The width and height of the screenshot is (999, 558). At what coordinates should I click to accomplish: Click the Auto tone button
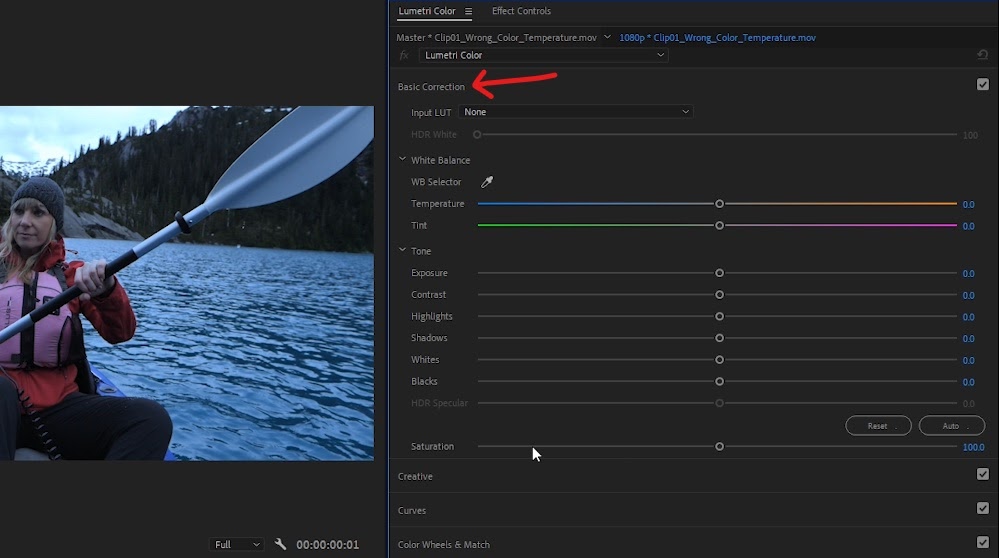[952, 426]
